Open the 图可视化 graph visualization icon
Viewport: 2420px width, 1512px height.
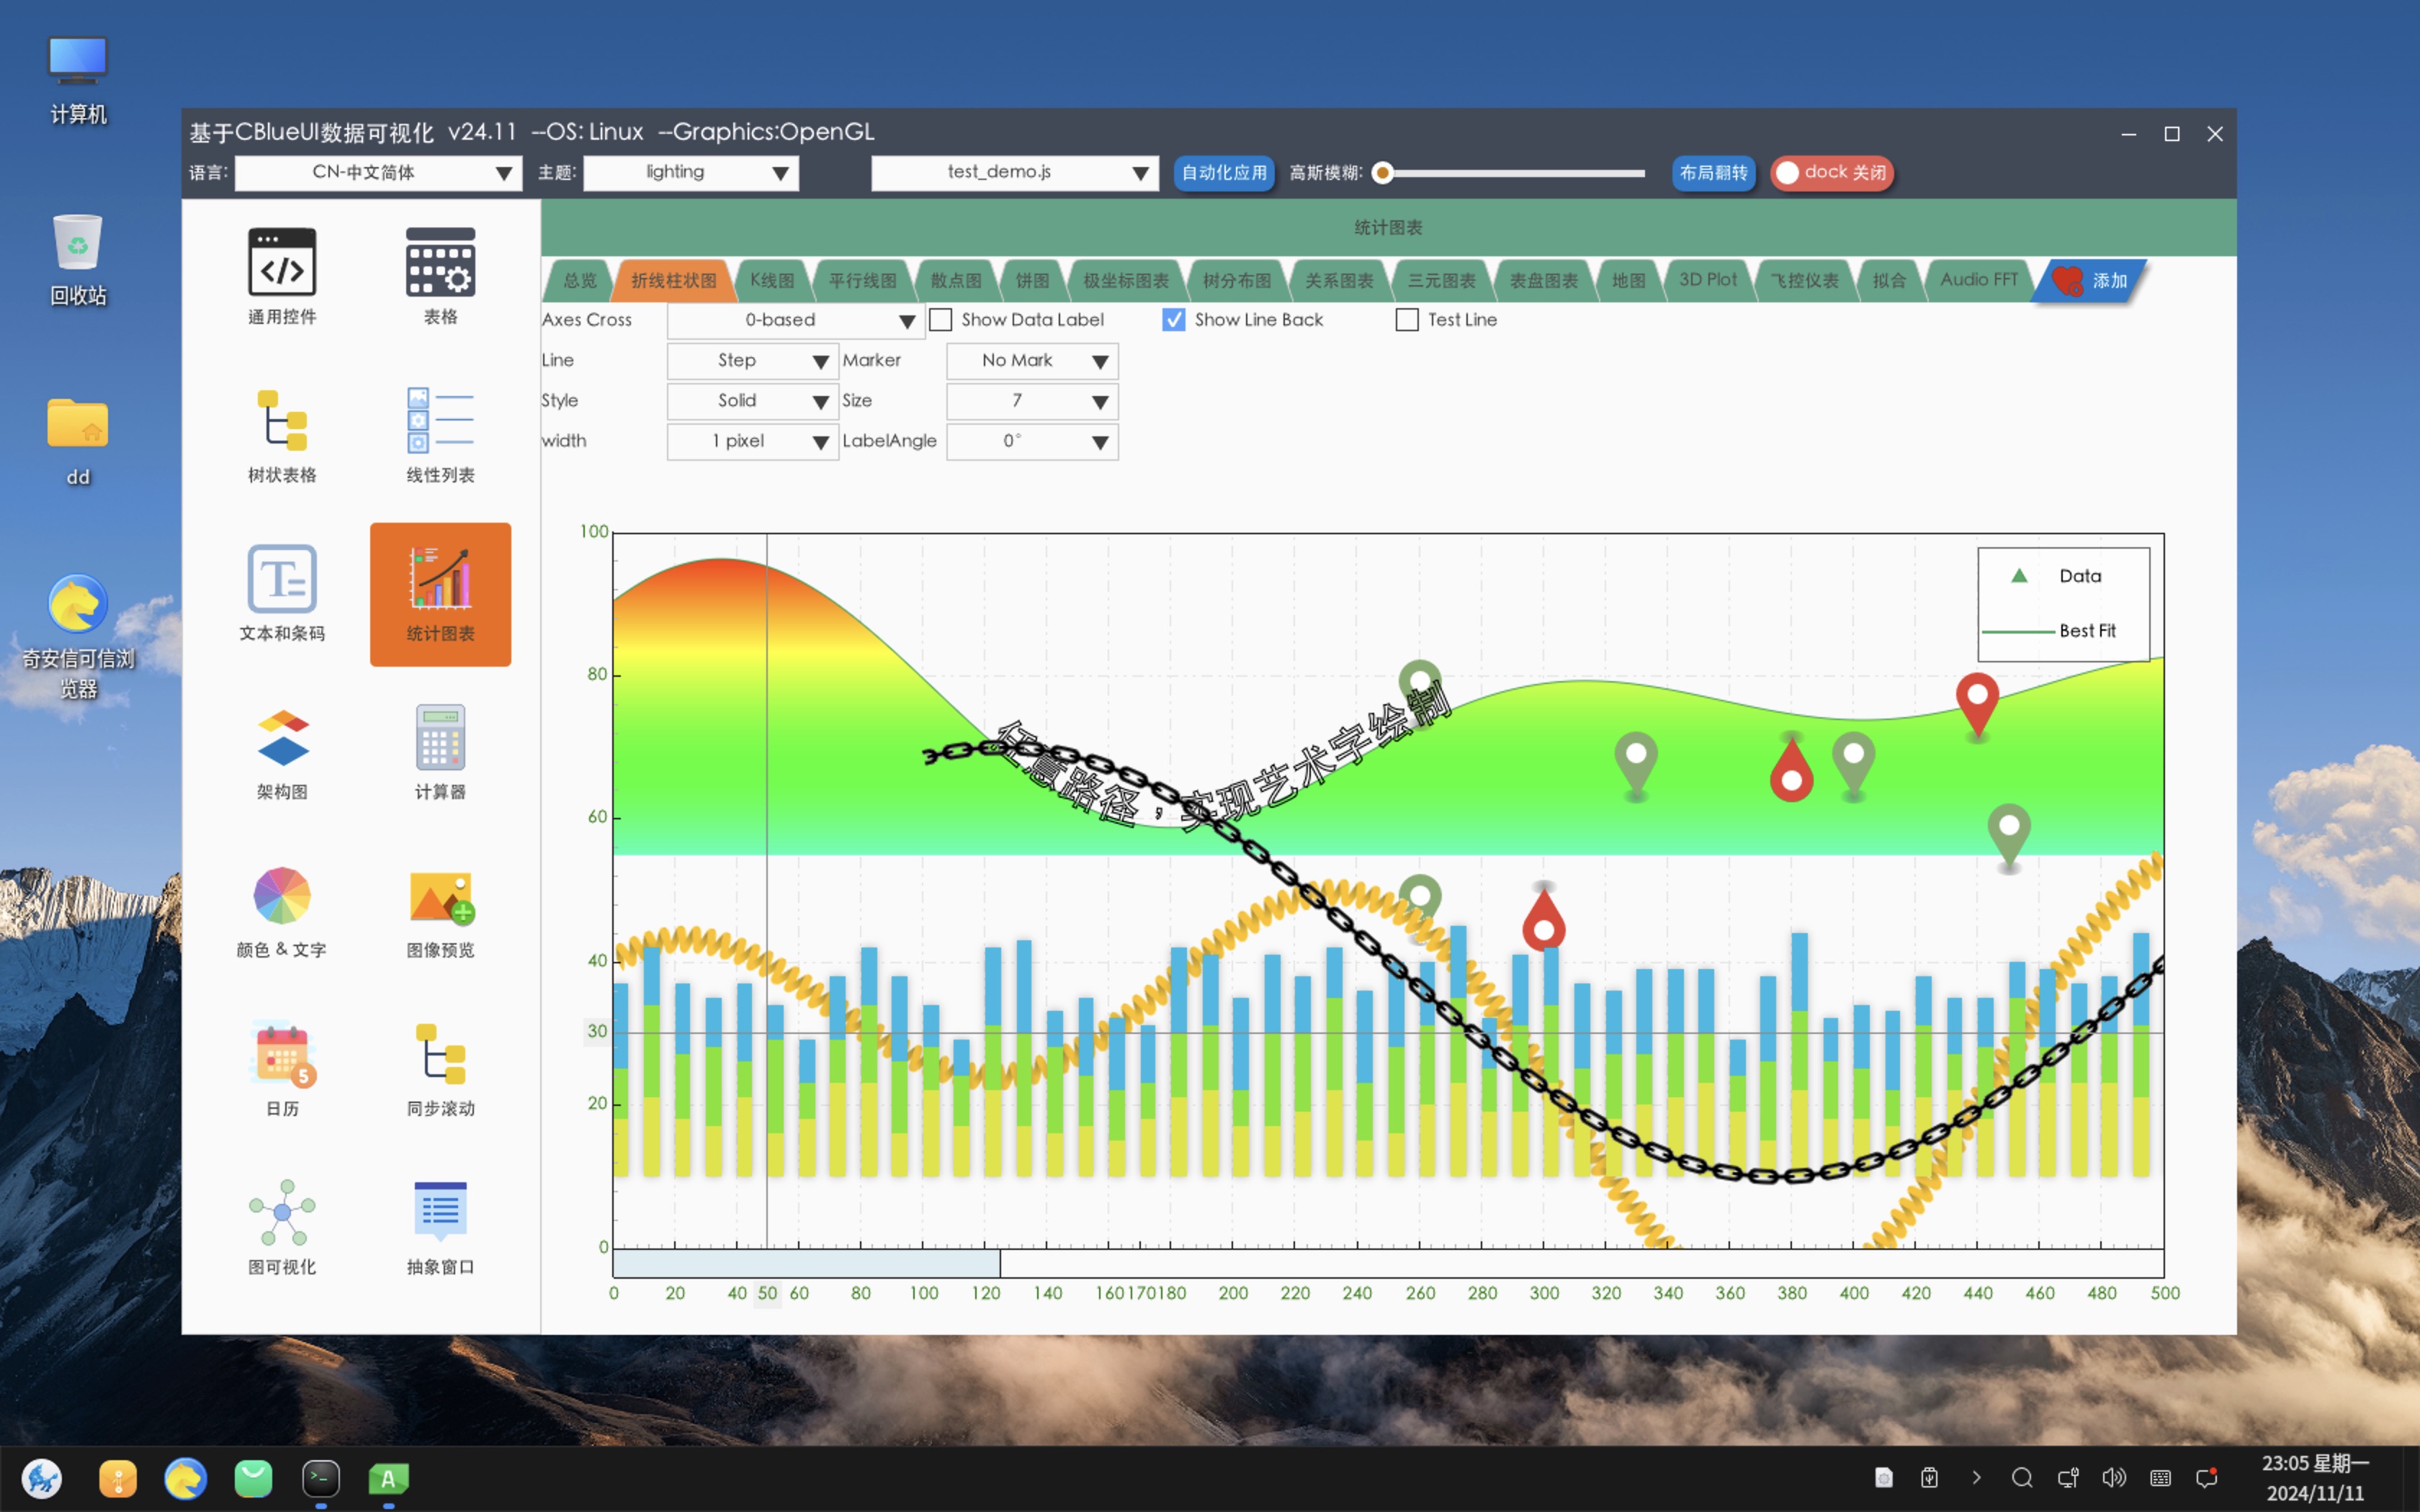[282, 1228]
